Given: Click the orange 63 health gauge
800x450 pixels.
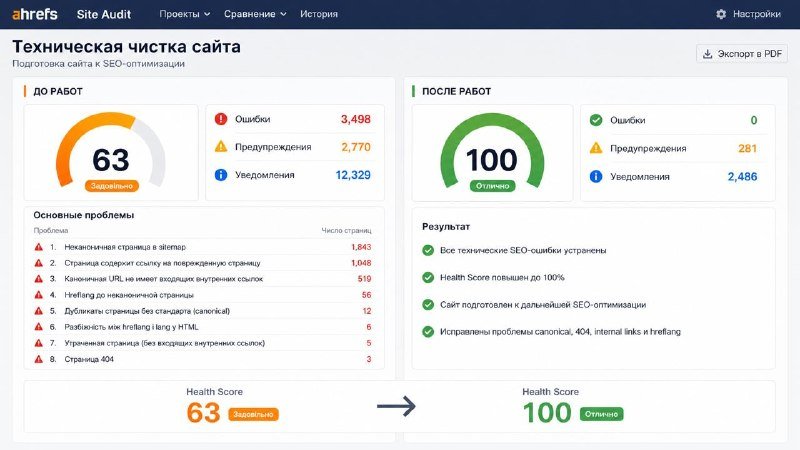Looking at the screenshot, I should click(111, 149).
